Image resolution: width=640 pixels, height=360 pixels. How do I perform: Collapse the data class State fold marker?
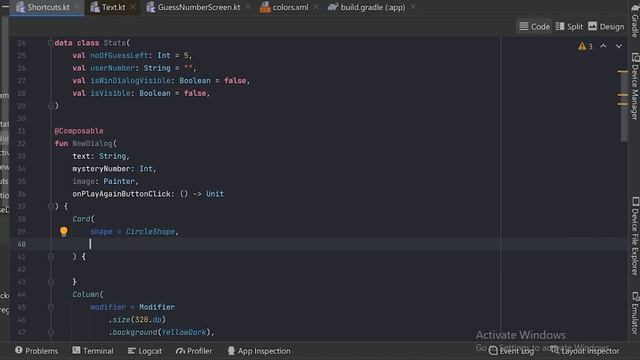point(51,43)
